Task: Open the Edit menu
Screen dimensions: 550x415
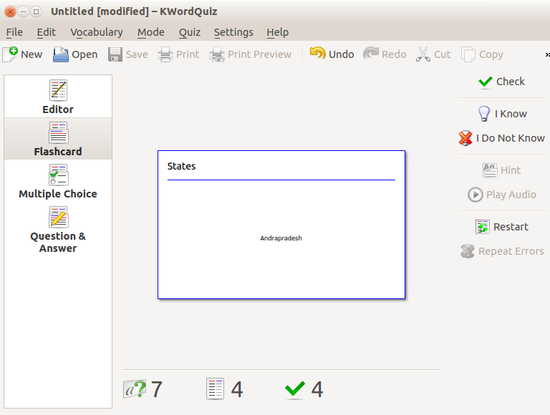Action: pyautogui.click(x=46, y=32)
